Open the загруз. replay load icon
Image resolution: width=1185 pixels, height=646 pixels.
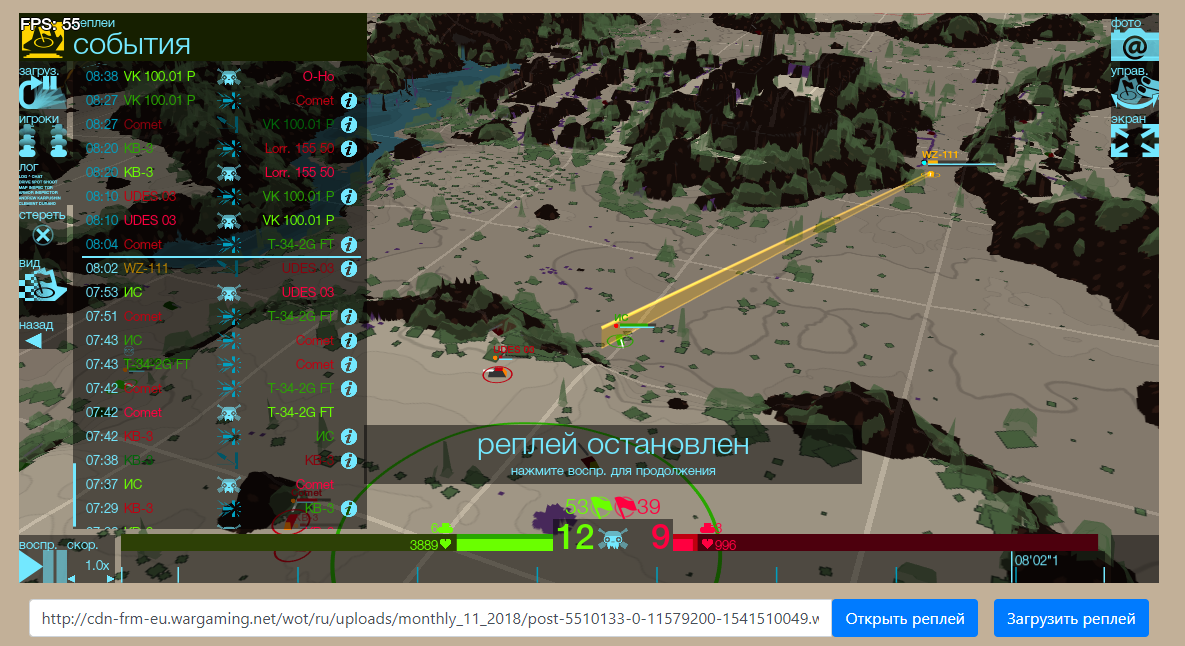pos(42,93)
